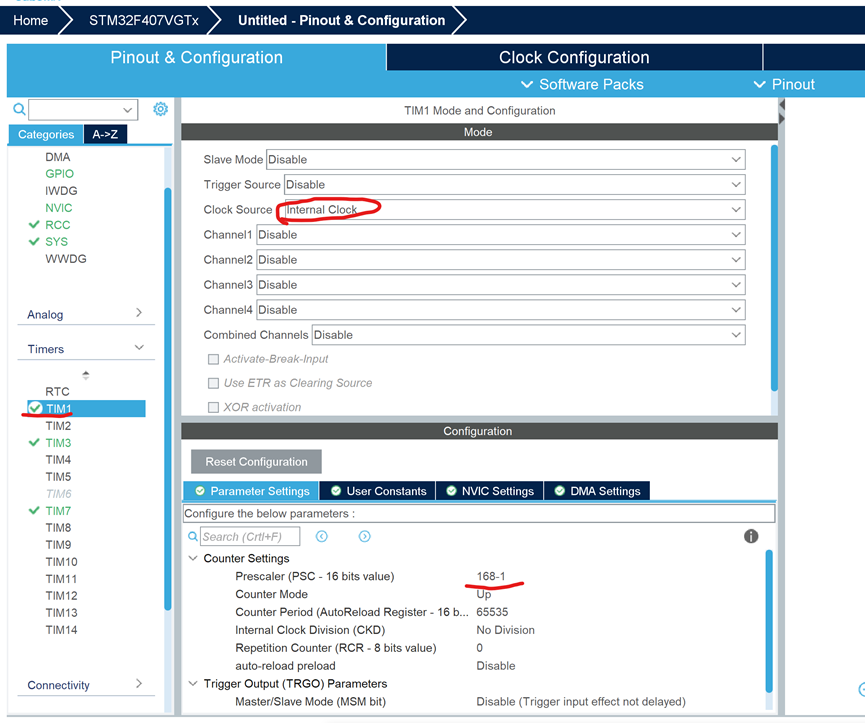This screenshot has height=723, width=865.
Task: Open the Software Packs menu
Action: pos(582,84)
